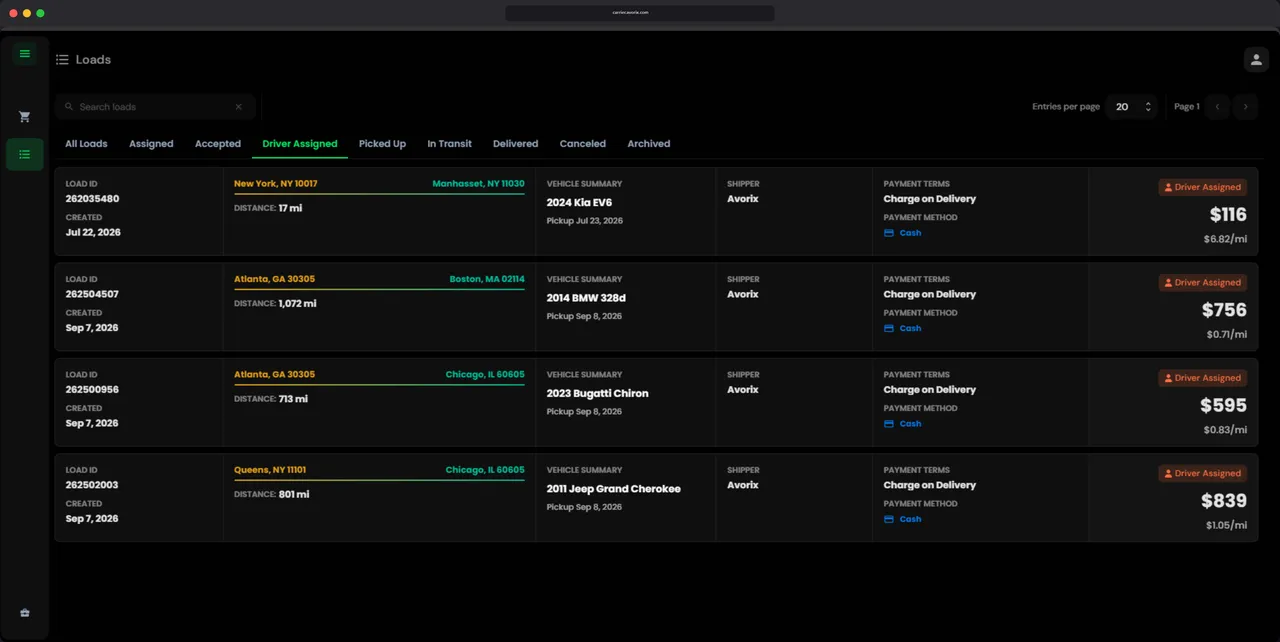This screenshot has width=1280, height=642.
Task: Focus the Search loads input
Action: [x=155, y=107]
